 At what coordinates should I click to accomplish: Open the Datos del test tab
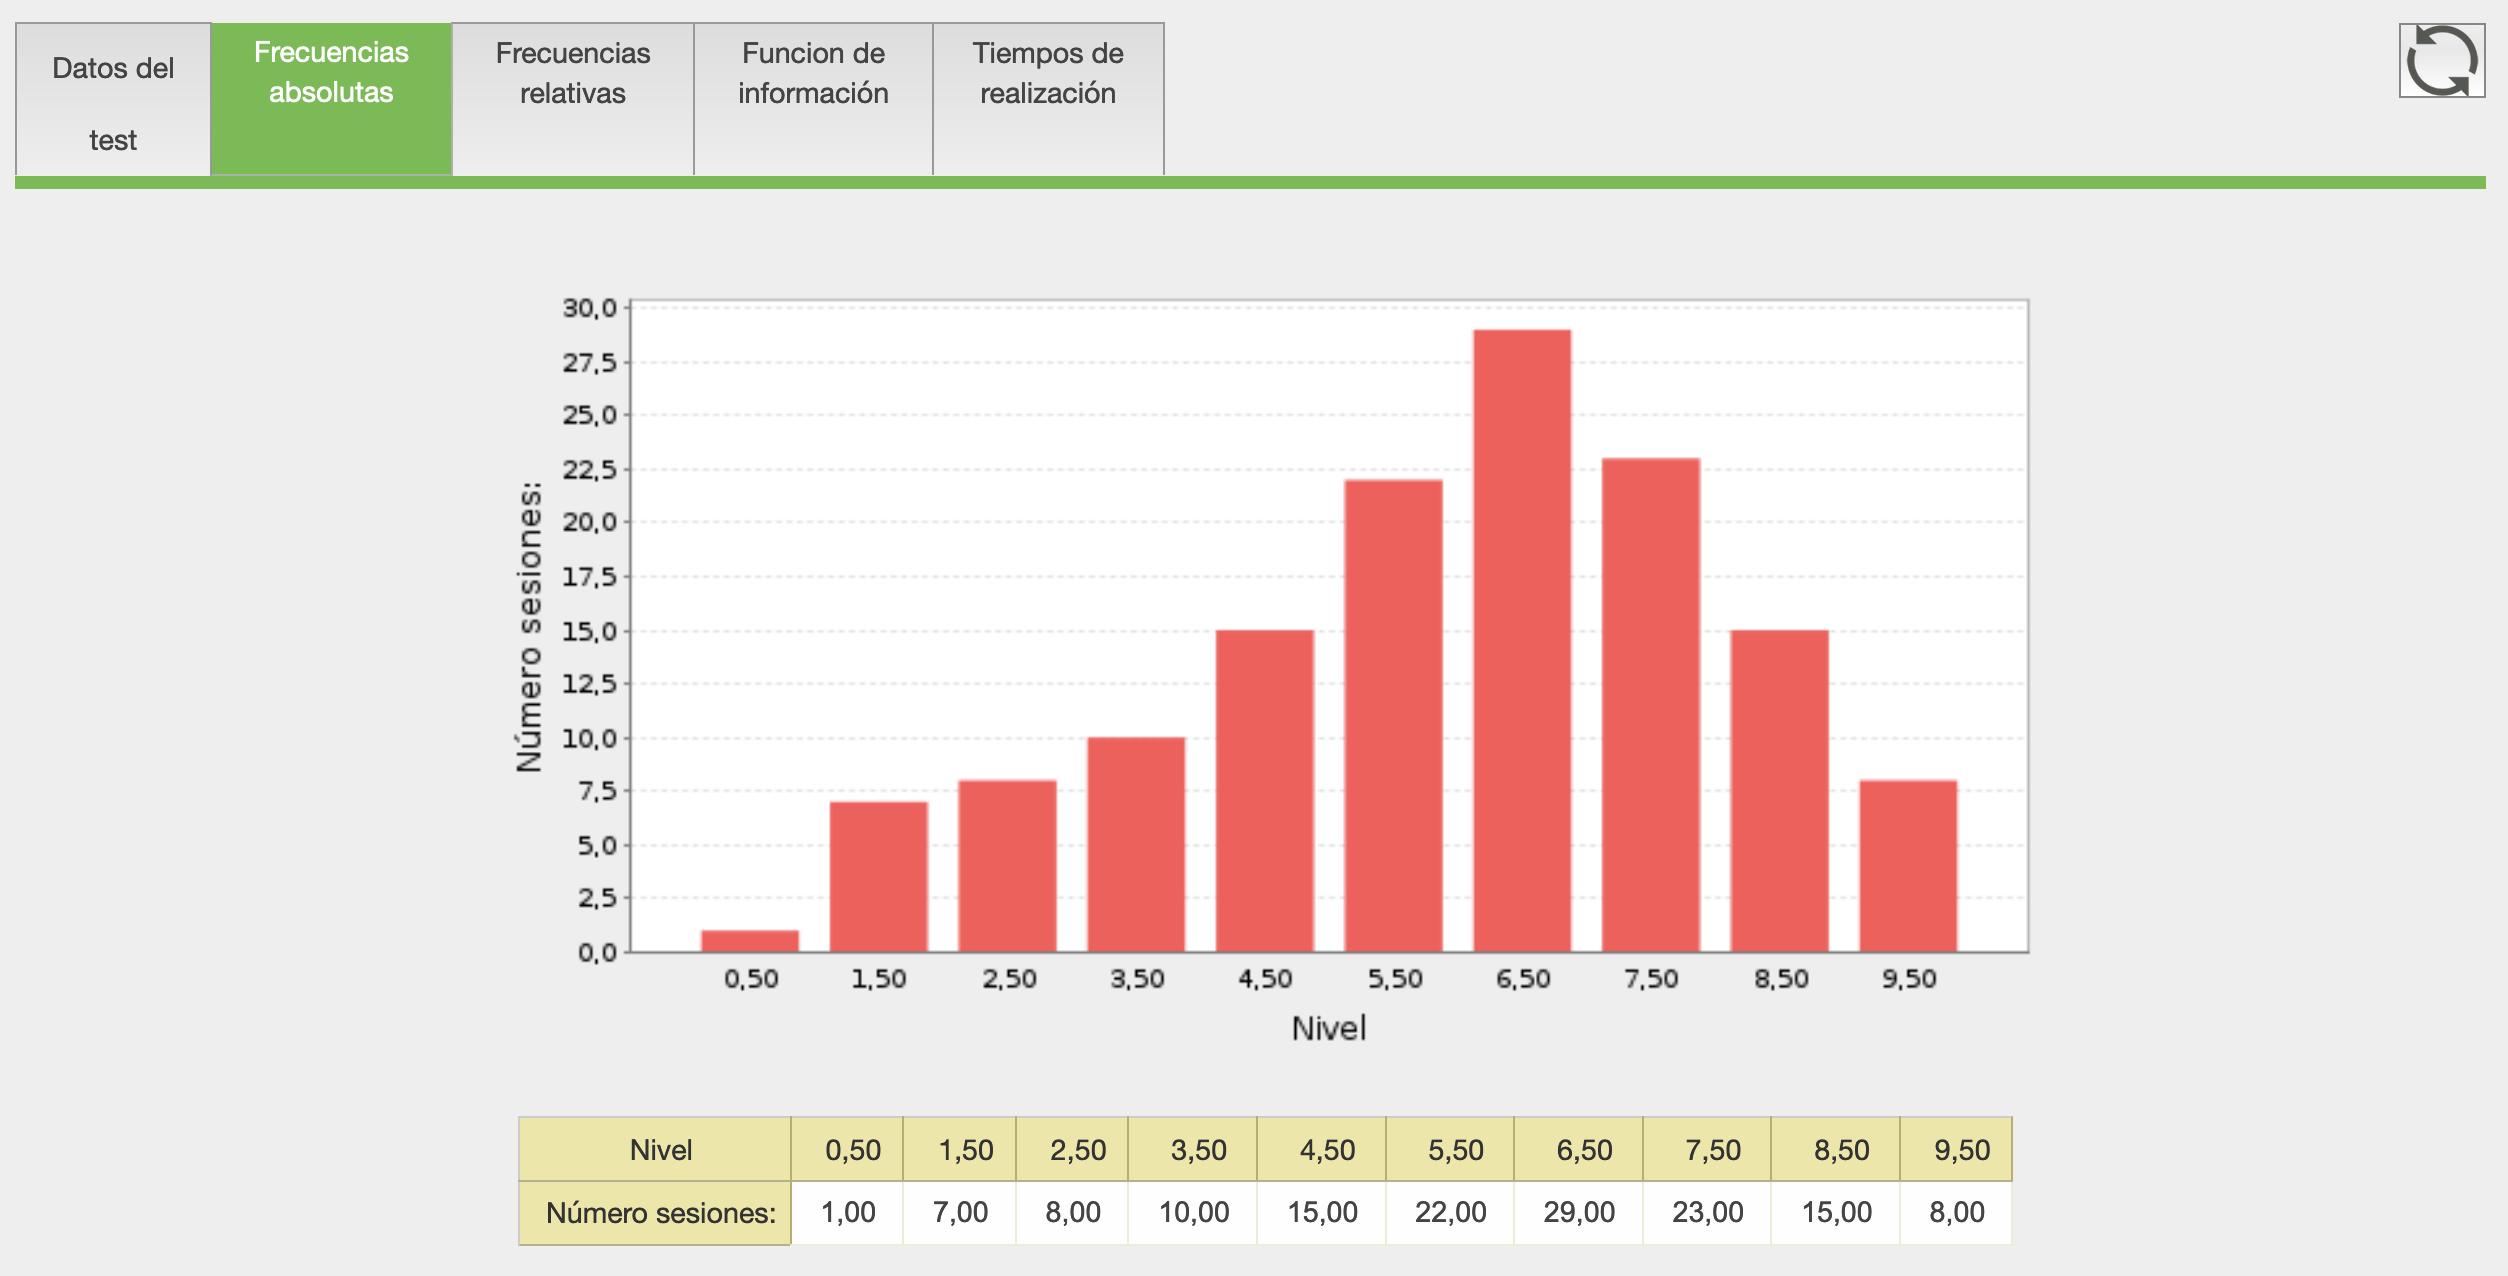tap(113, 100)
